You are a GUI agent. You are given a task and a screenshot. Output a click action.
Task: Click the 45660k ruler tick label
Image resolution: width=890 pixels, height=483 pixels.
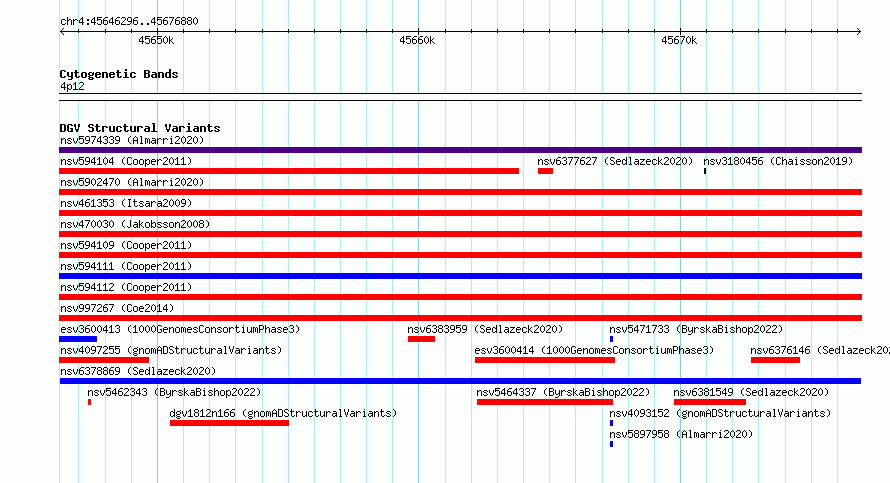[x=417, y=40]
